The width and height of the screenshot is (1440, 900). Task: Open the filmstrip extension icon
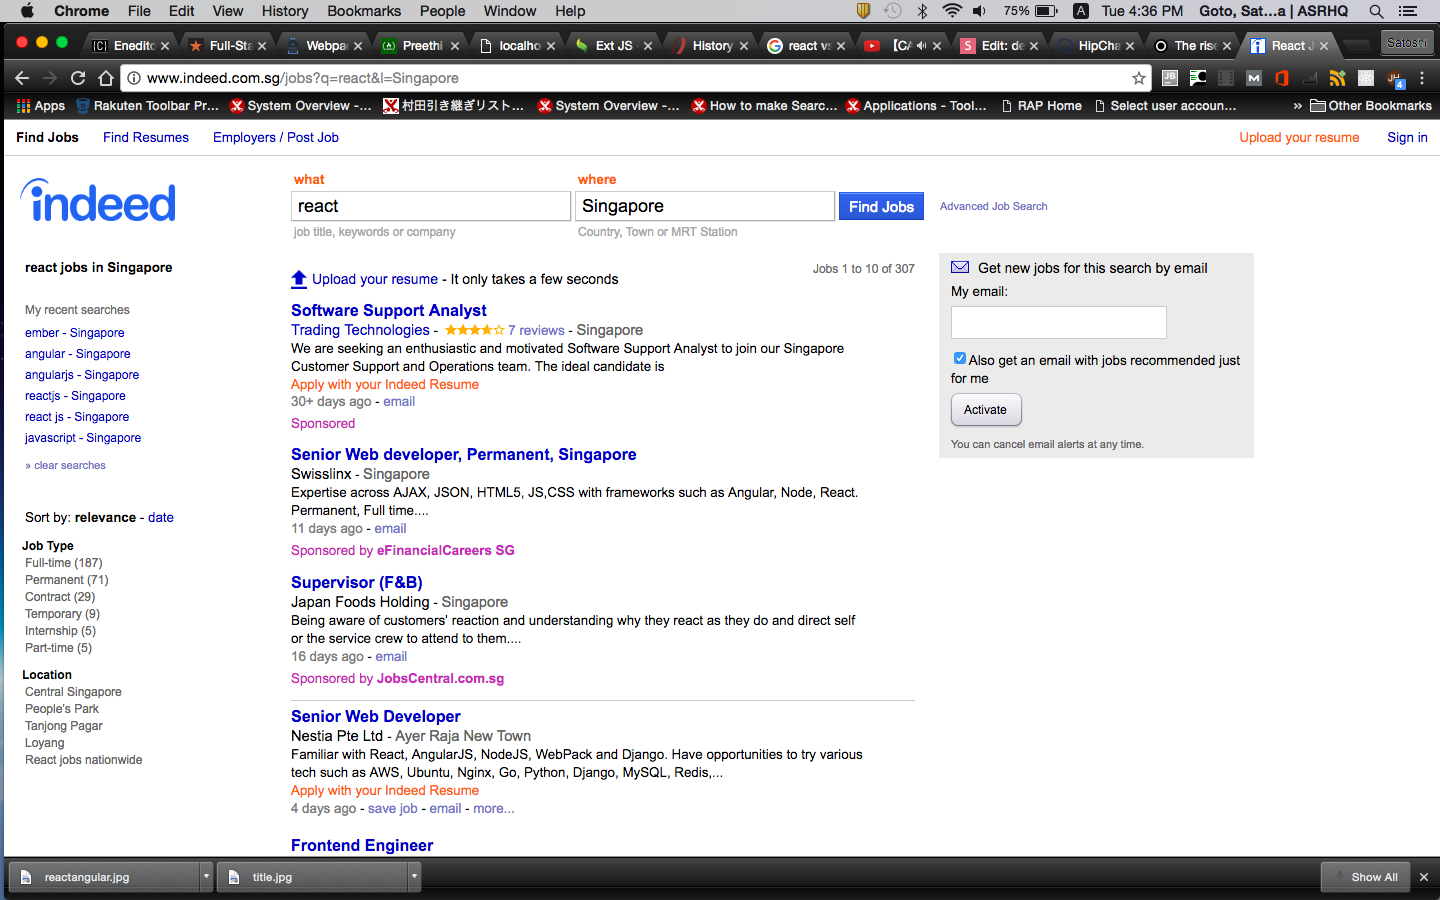pos(1226,78)
